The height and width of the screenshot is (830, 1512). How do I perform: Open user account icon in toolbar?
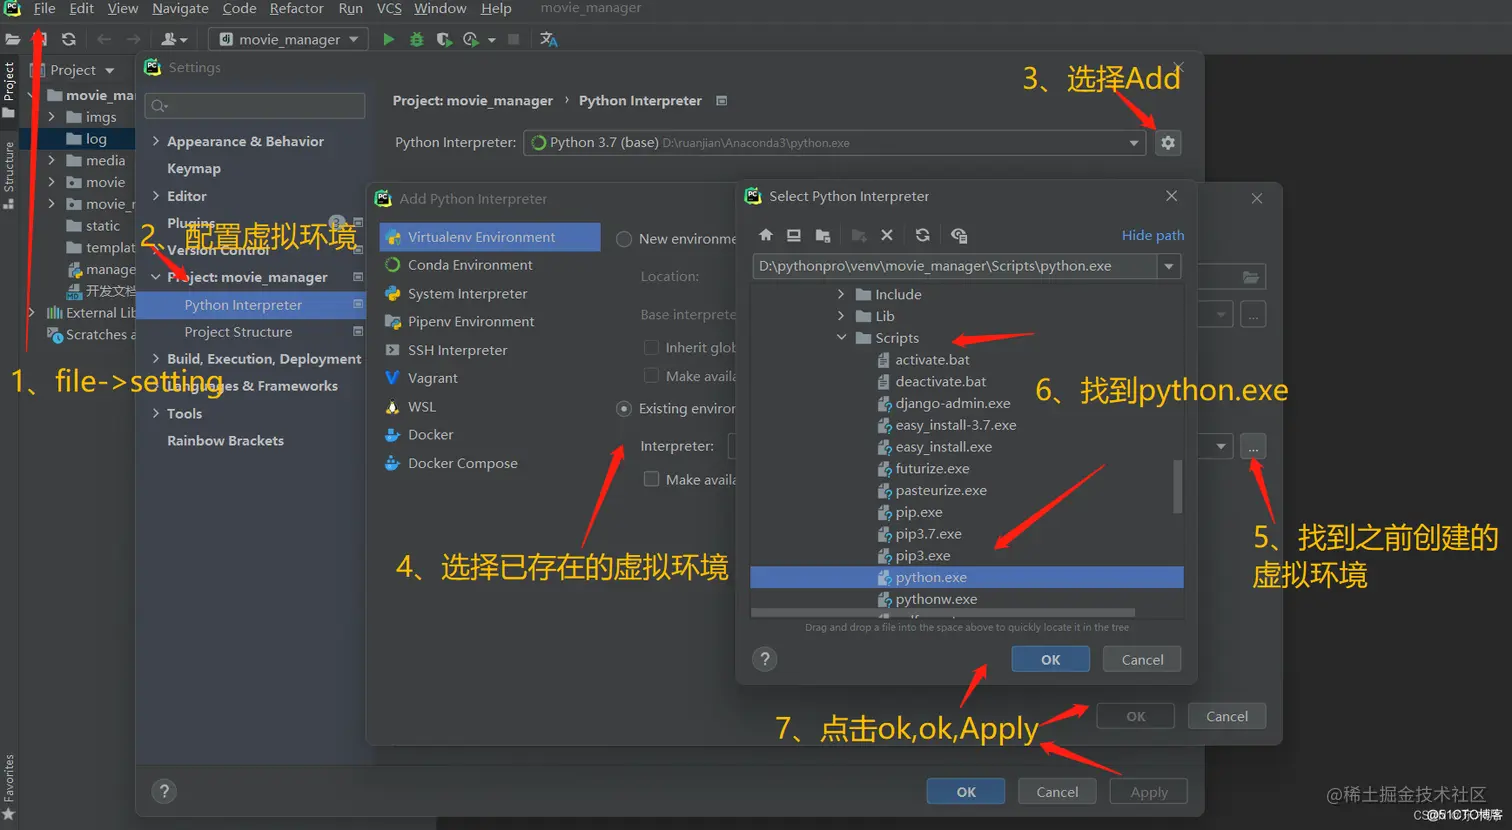[174, 39]
